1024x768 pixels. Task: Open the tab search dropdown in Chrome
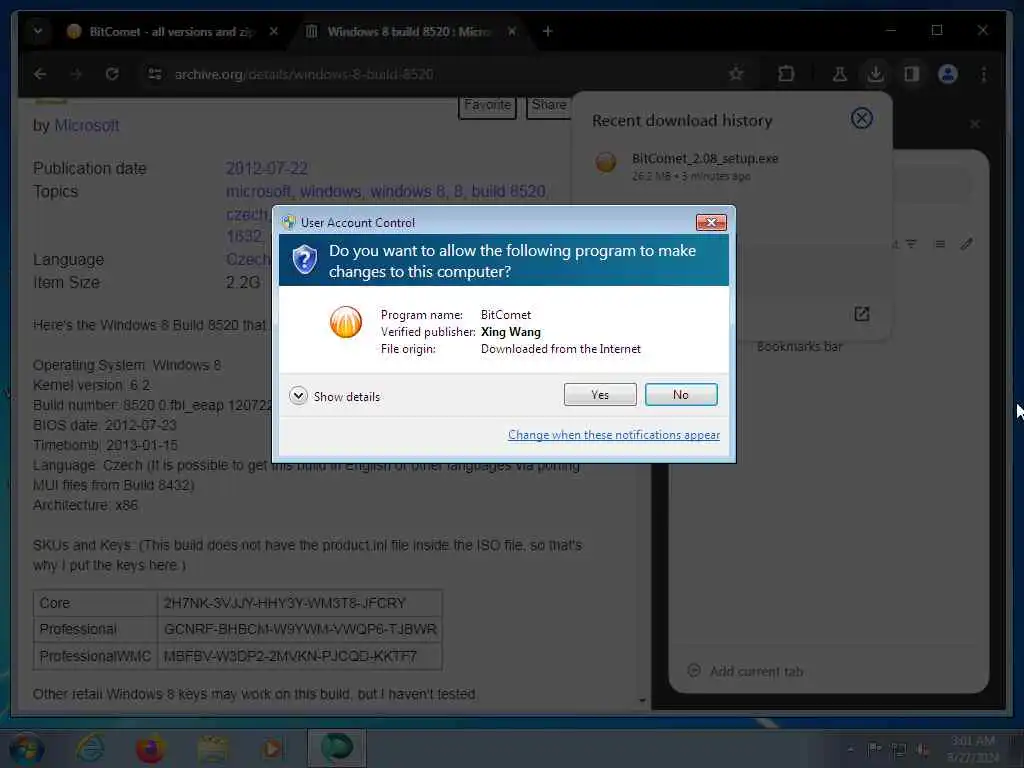pyautogui.click(x=38, y=31)
